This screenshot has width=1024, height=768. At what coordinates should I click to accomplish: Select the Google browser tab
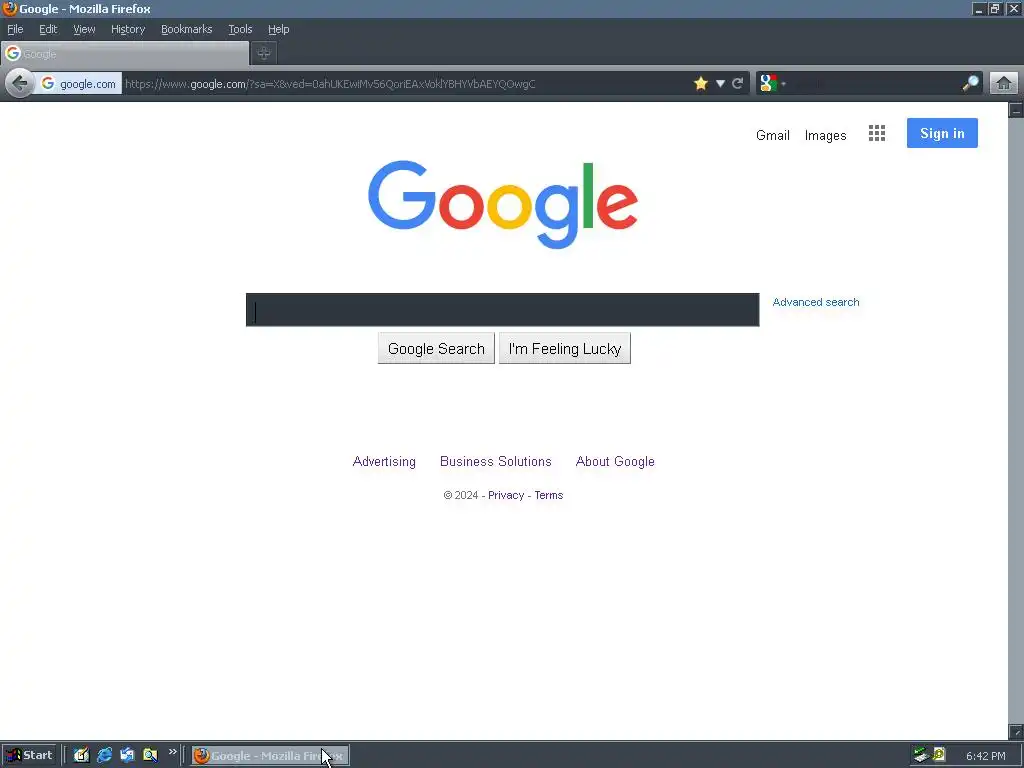click(125, 54)
